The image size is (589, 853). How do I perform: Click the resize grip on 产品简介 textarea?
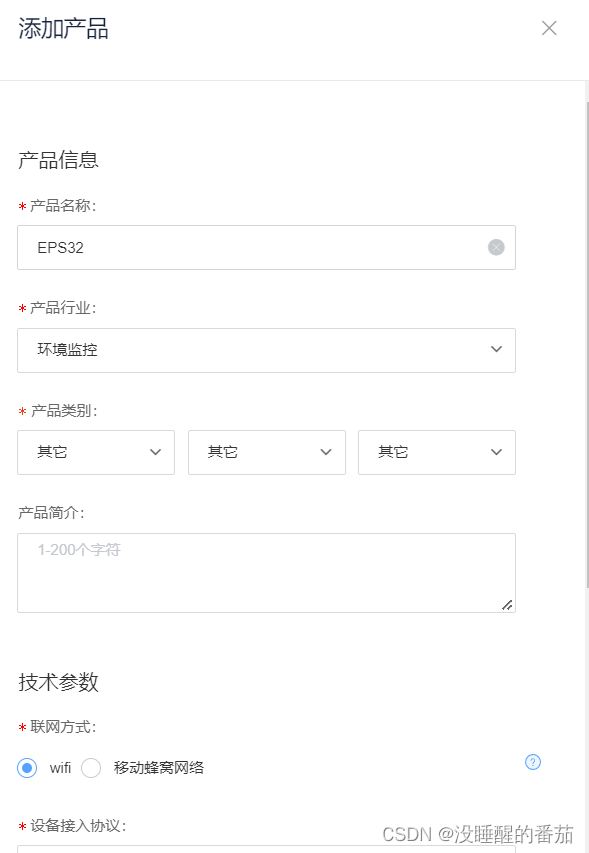pos(508,605)
